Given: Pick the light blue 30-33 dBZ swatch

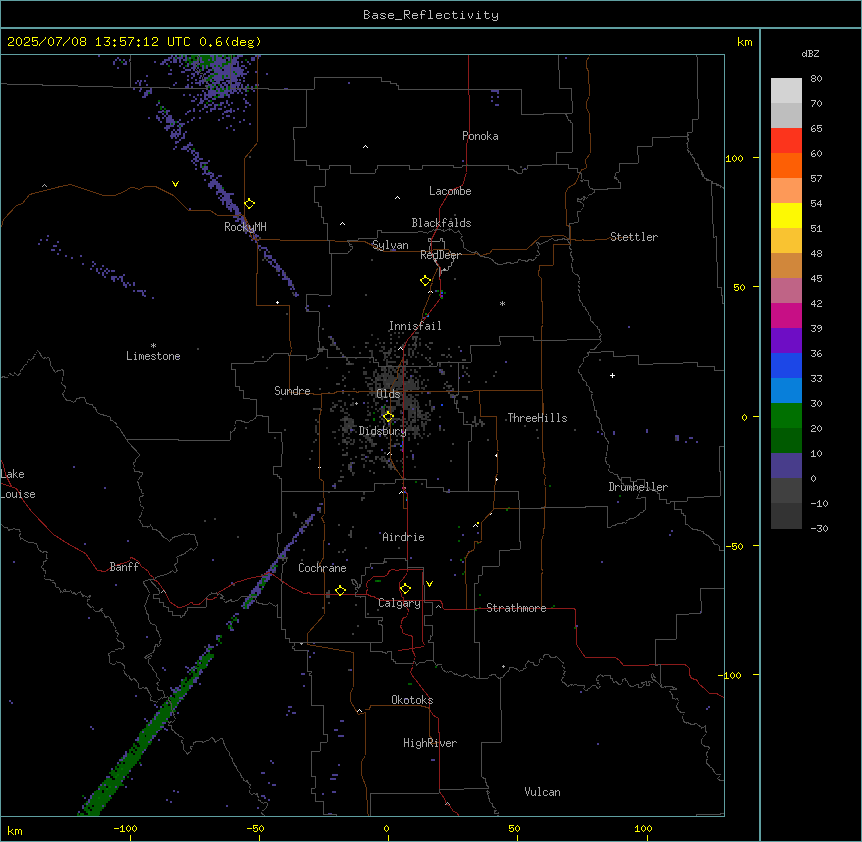Looking at the screenshot, I should 786,390.
